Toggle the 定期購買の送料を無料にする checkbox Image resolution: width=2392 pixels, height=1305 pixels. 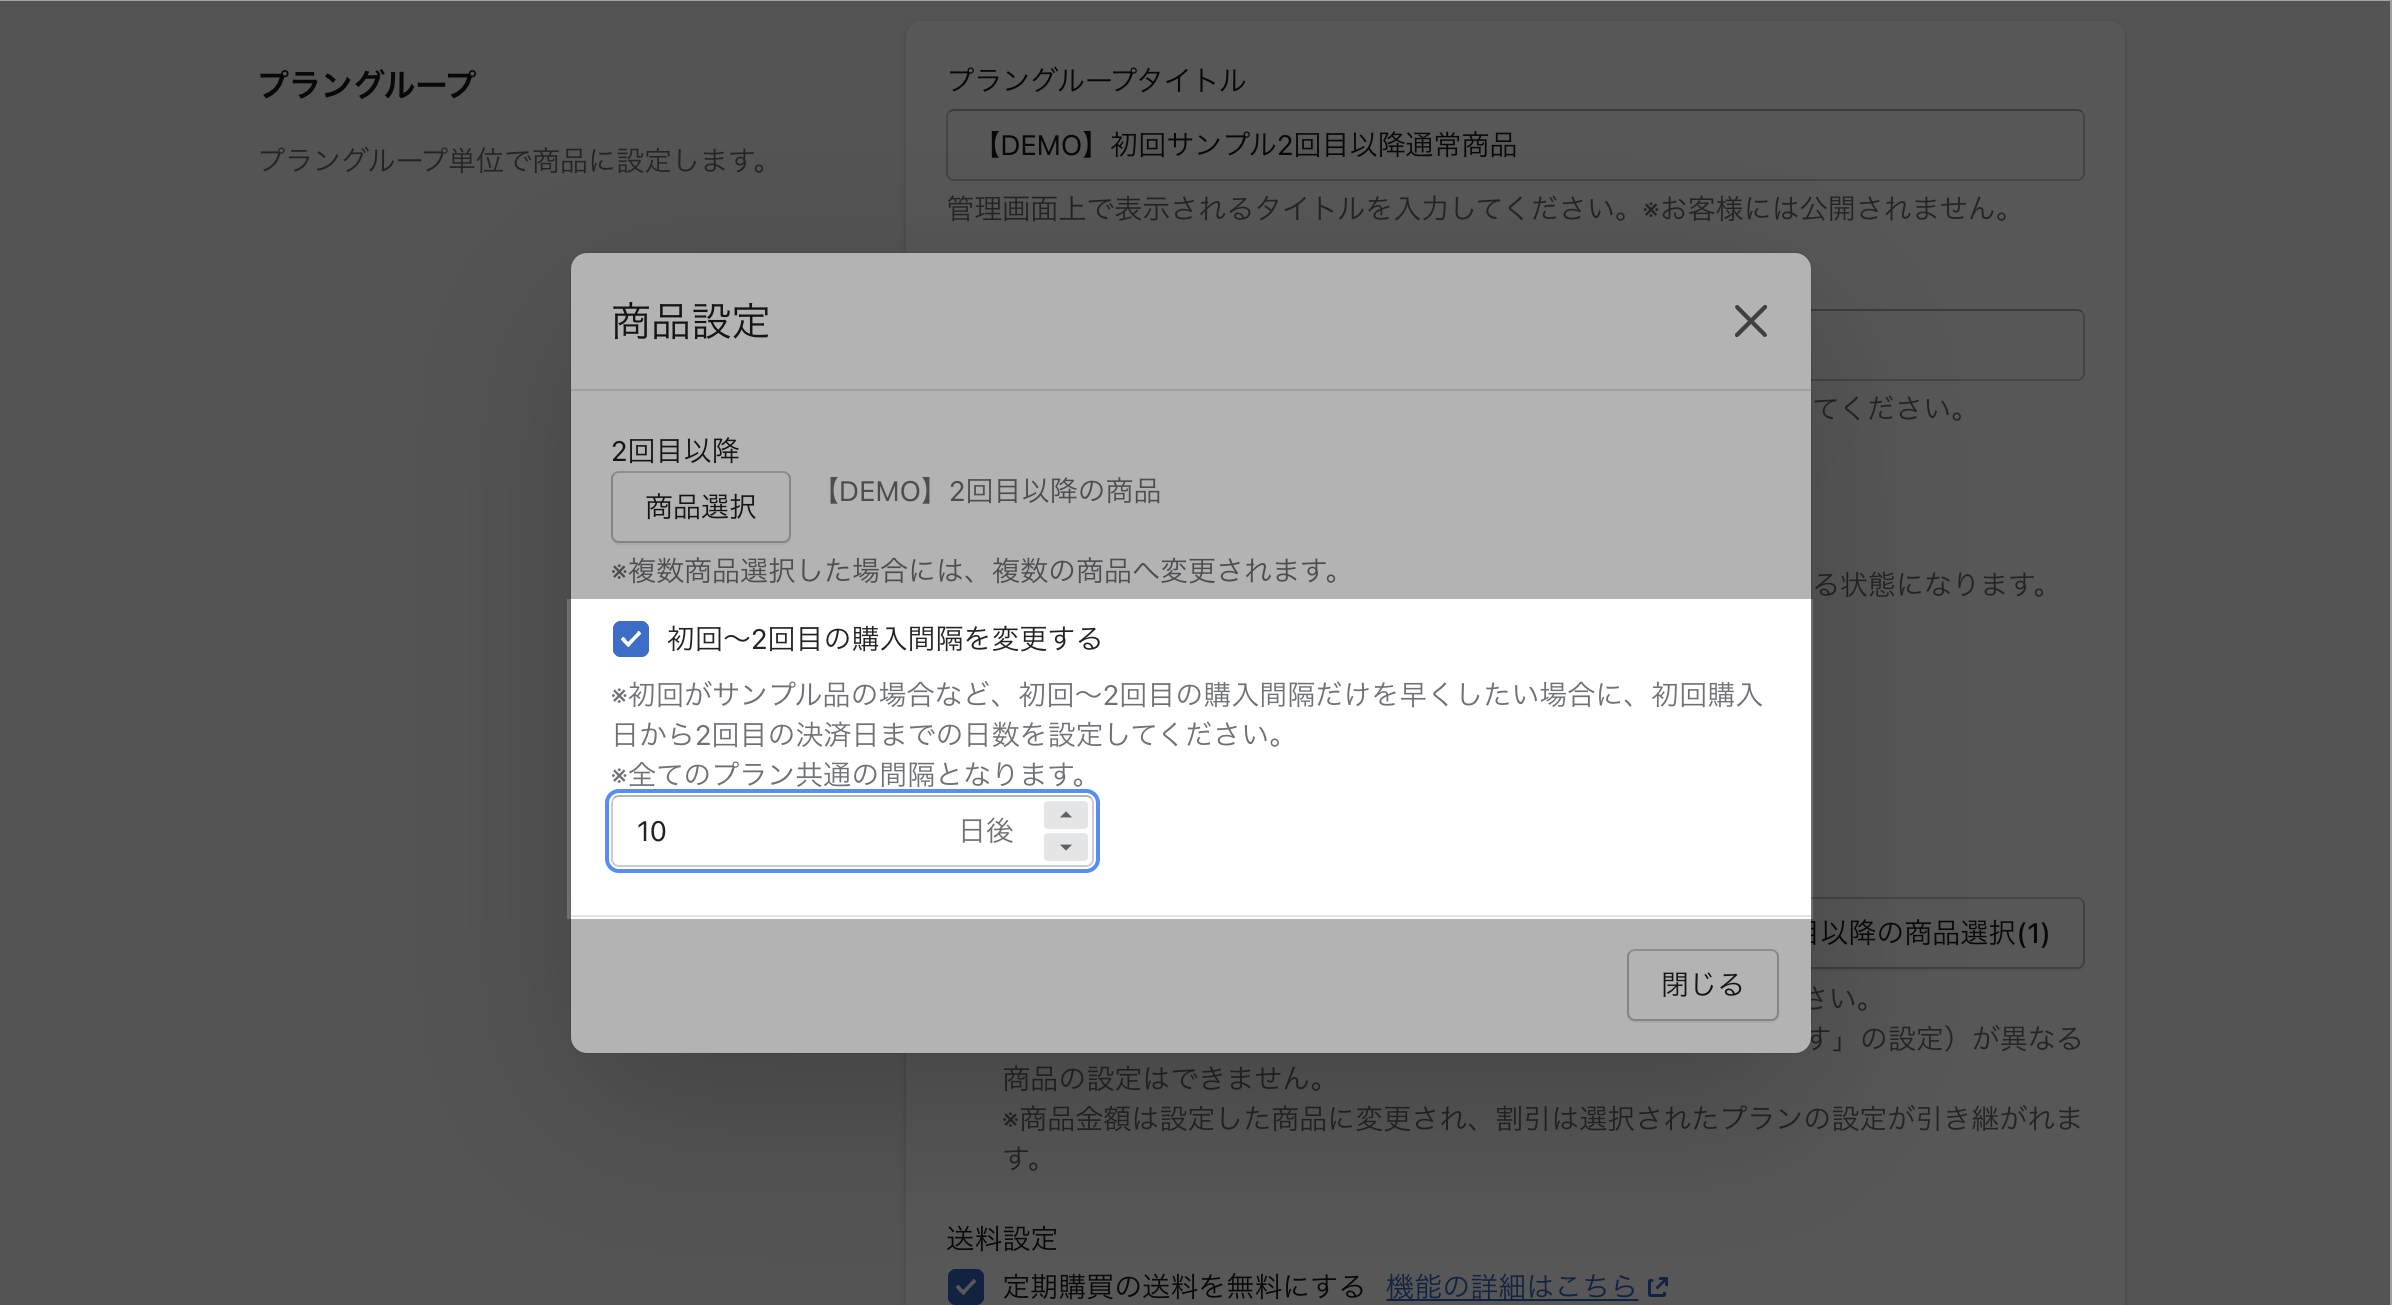[966, 1286]
